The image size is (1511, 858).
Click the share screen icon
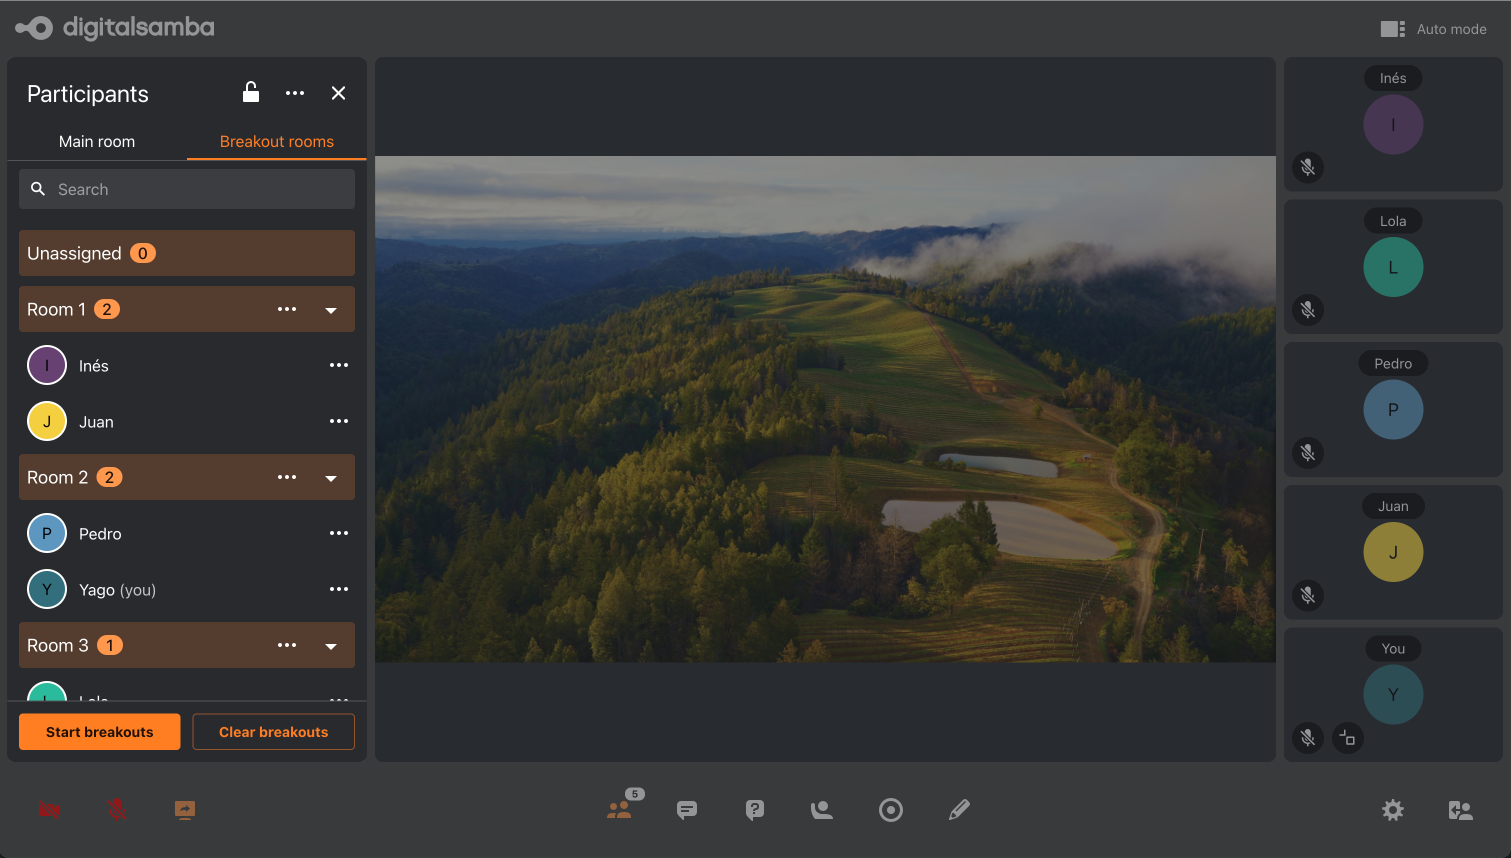point(185,810)
